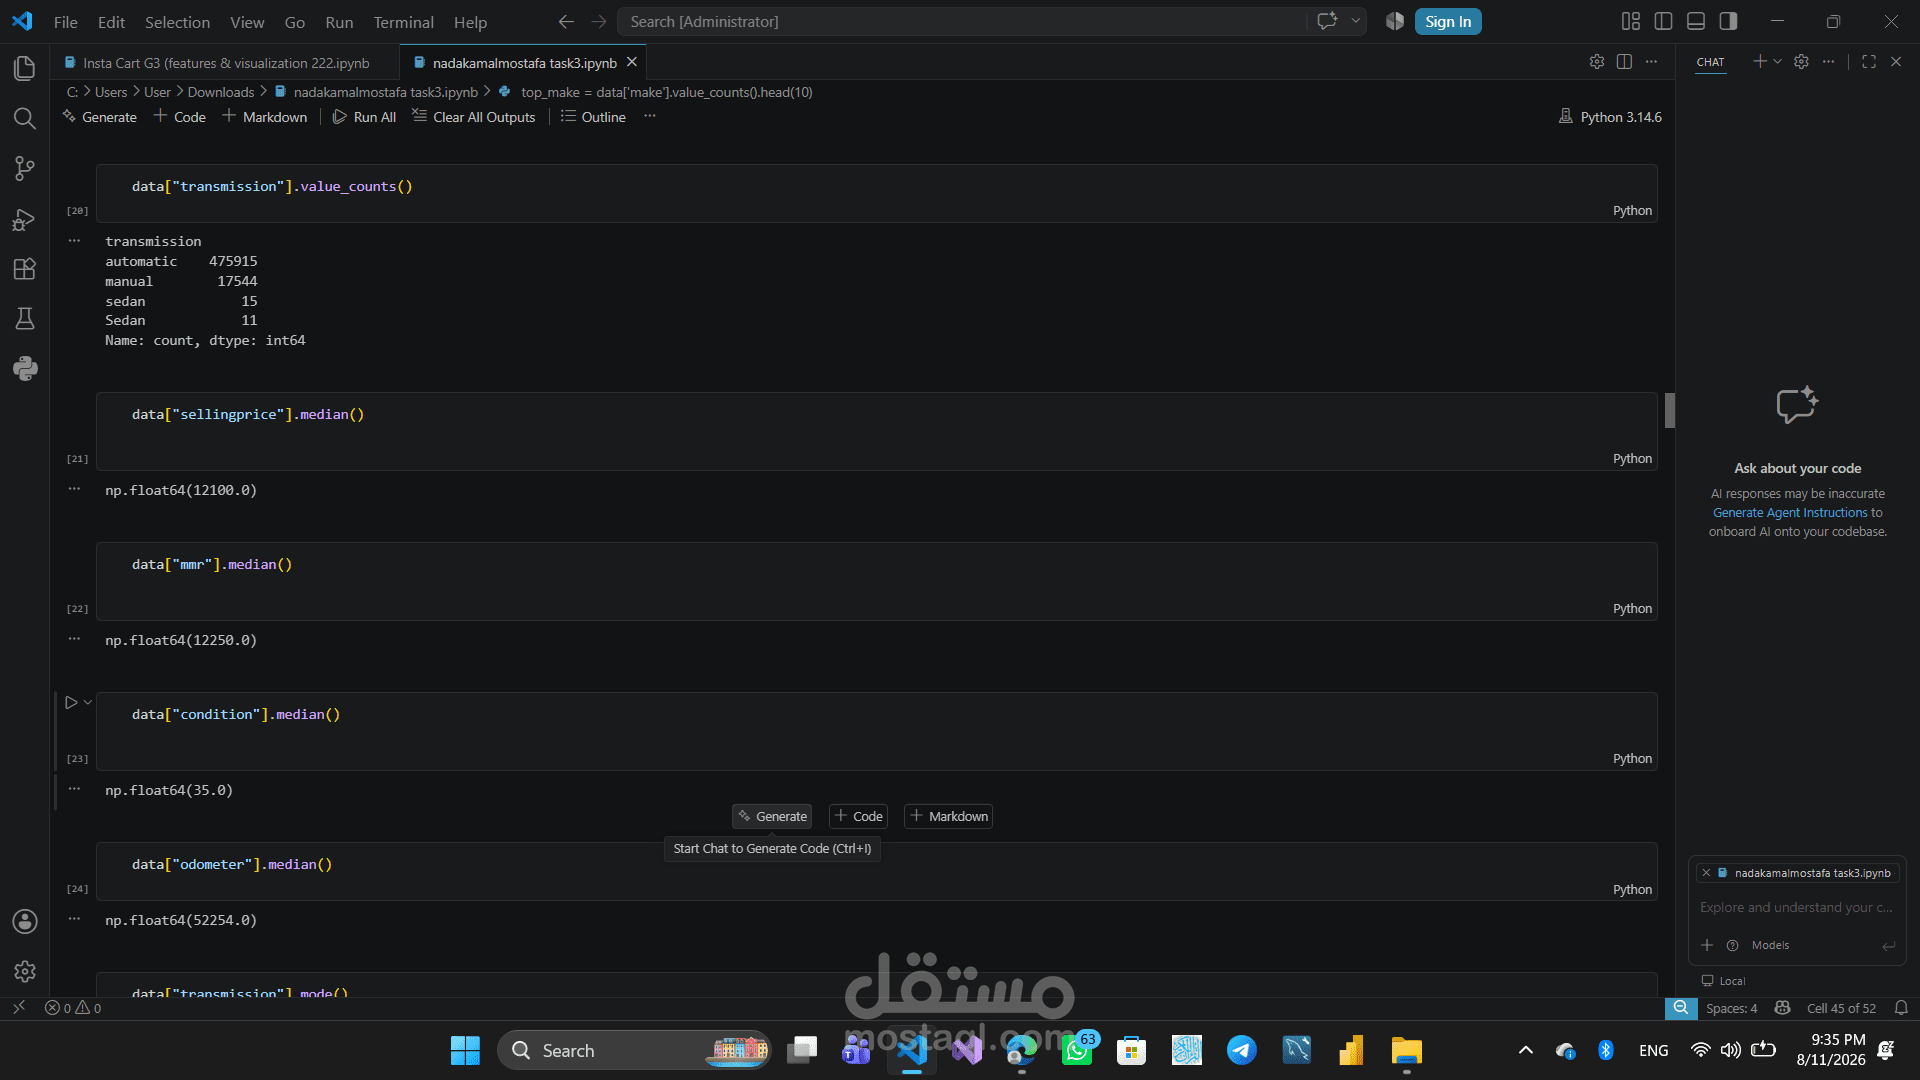
Task: Open the Copilot chat icon in title bar
Action: 1327,22
